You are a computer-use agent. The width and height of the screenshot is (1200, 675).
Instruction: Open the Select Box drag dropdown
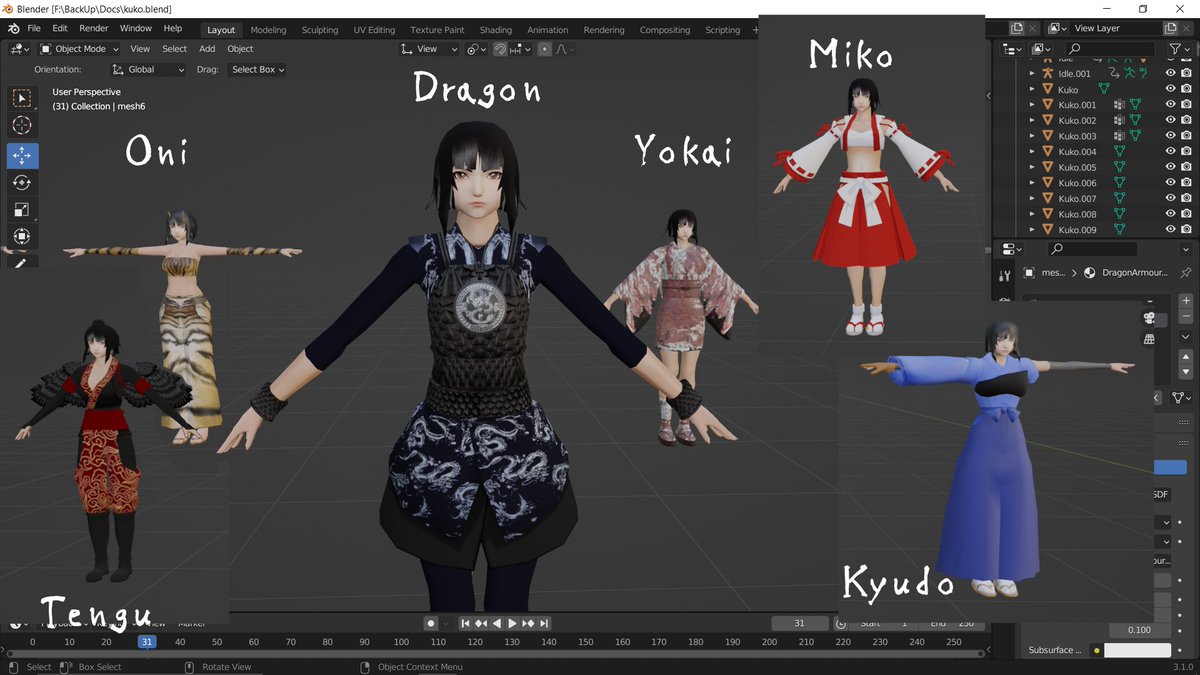pyautogui.click(x=257, y=70)
